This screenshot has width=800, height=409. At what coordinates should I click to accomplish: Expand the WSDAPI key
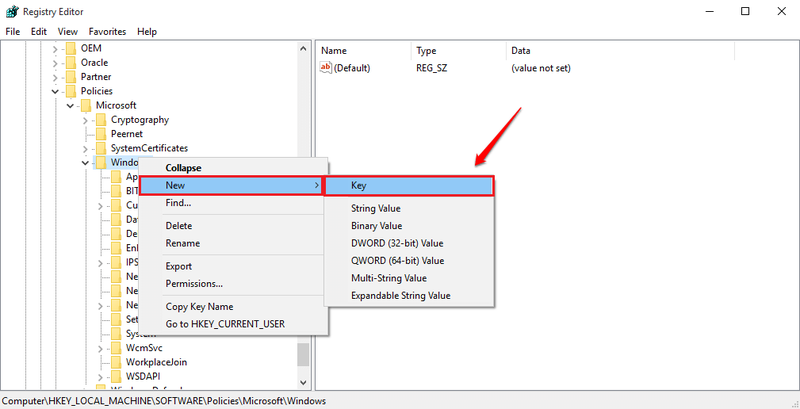tap(100, 377)
